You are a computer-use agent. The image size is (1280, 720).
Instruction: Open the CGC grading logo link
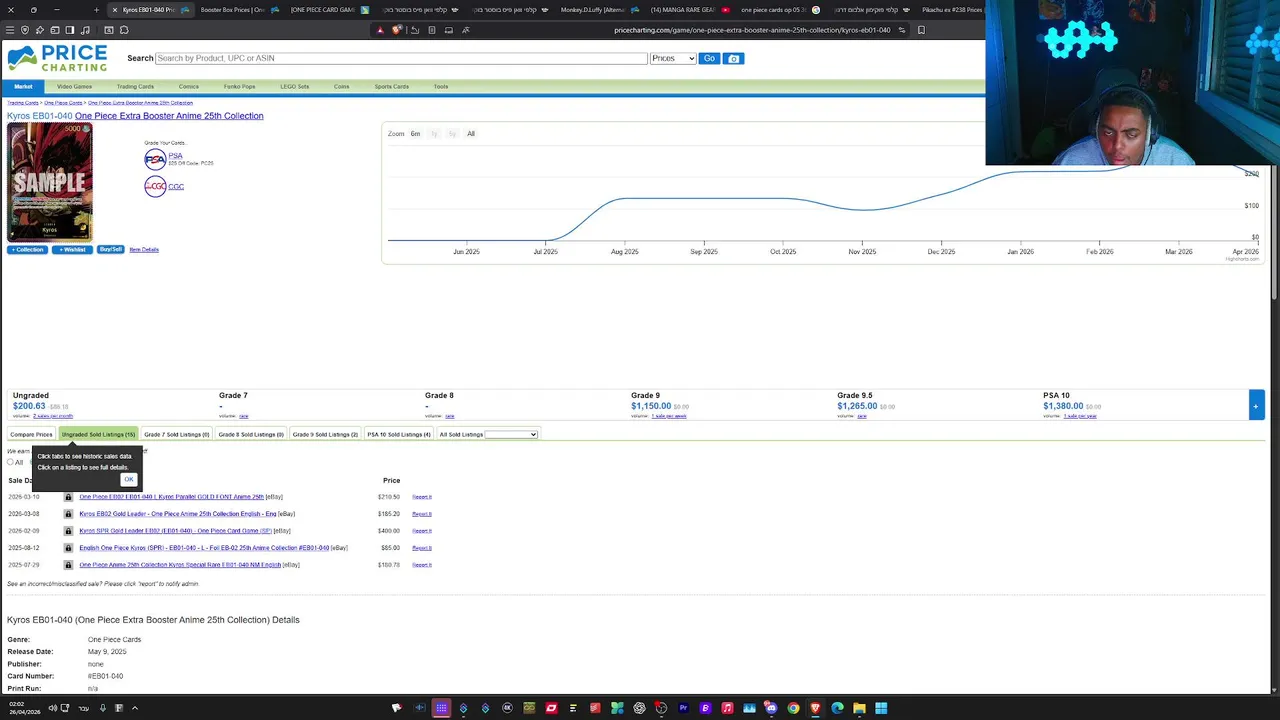point(155,186)
